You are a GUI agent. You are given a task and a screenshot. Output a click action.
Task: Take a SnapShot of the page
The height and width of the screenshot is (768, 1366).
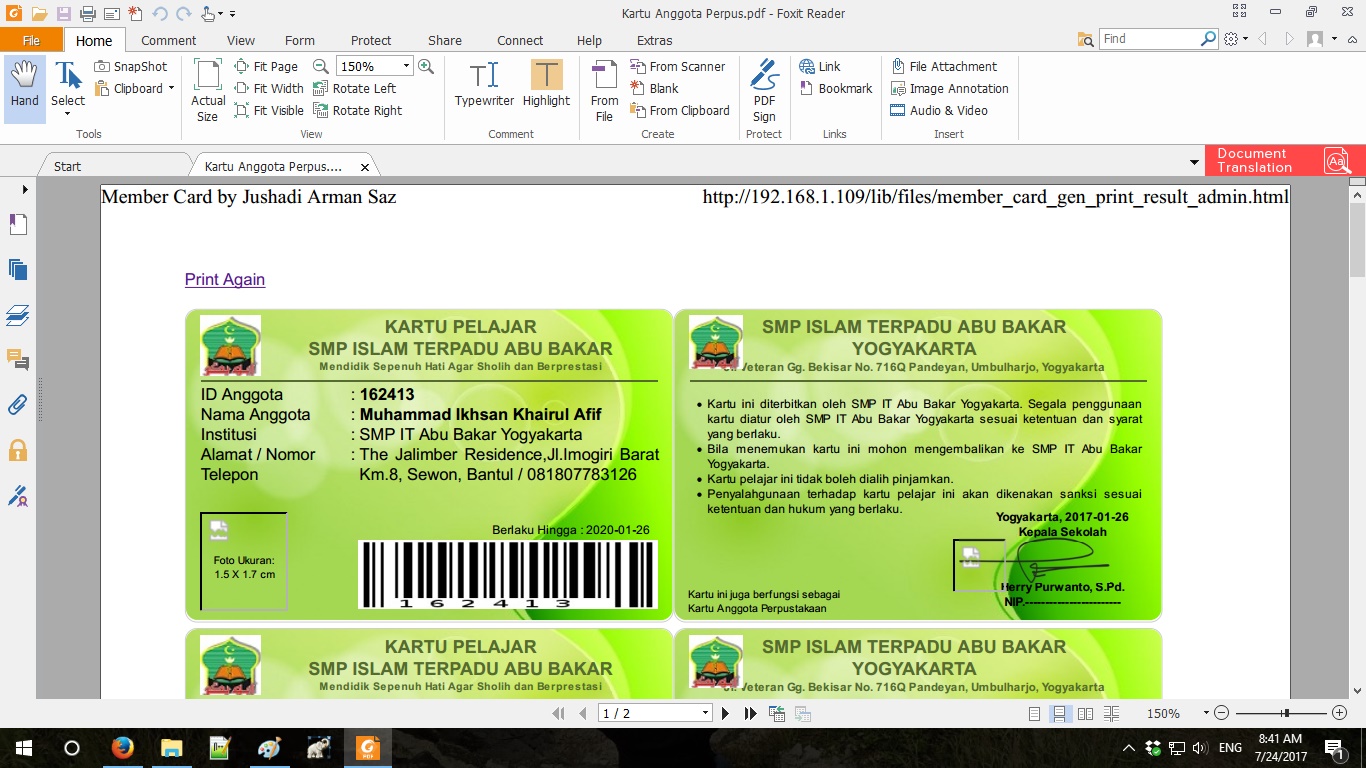(131, 66)
